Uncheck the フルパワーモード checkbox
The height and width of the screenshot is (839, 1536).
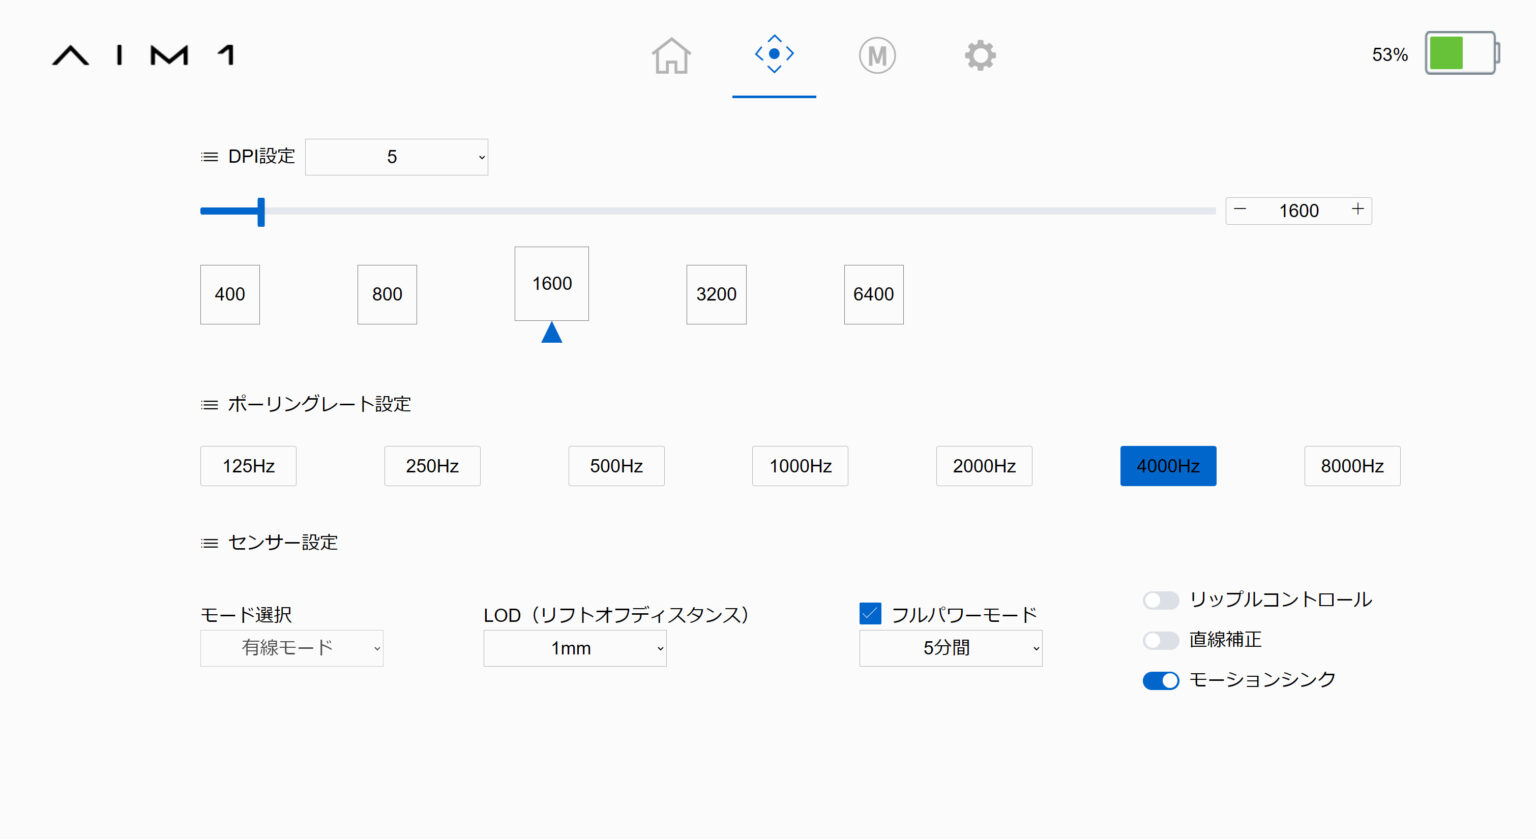coord(870,613)
